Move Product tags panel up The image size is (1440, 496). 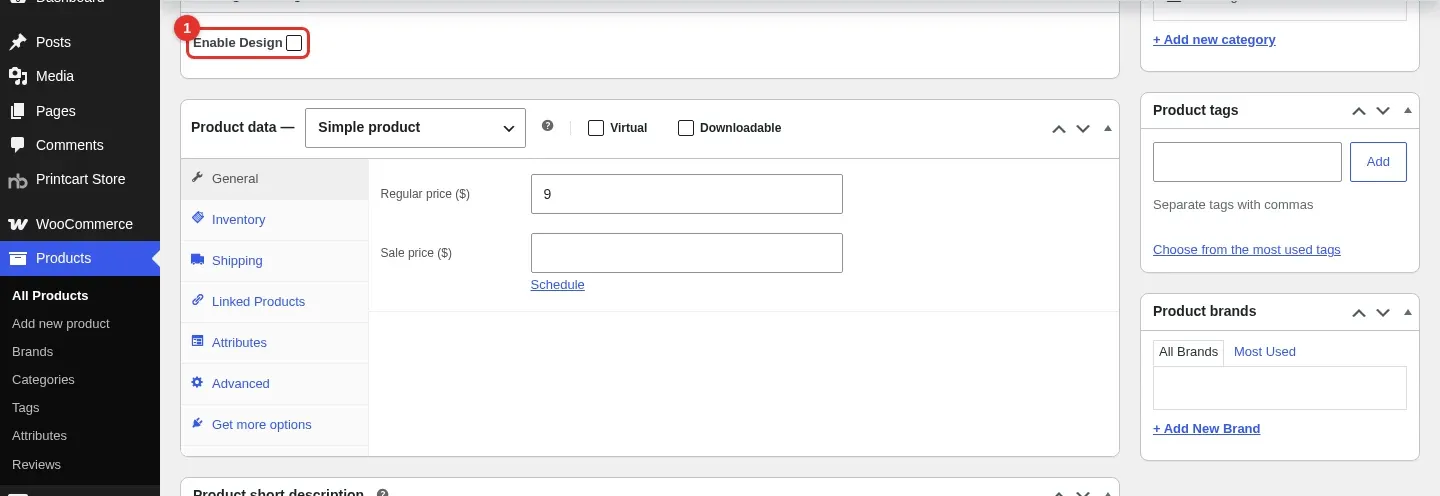[x=1359, y=111]
